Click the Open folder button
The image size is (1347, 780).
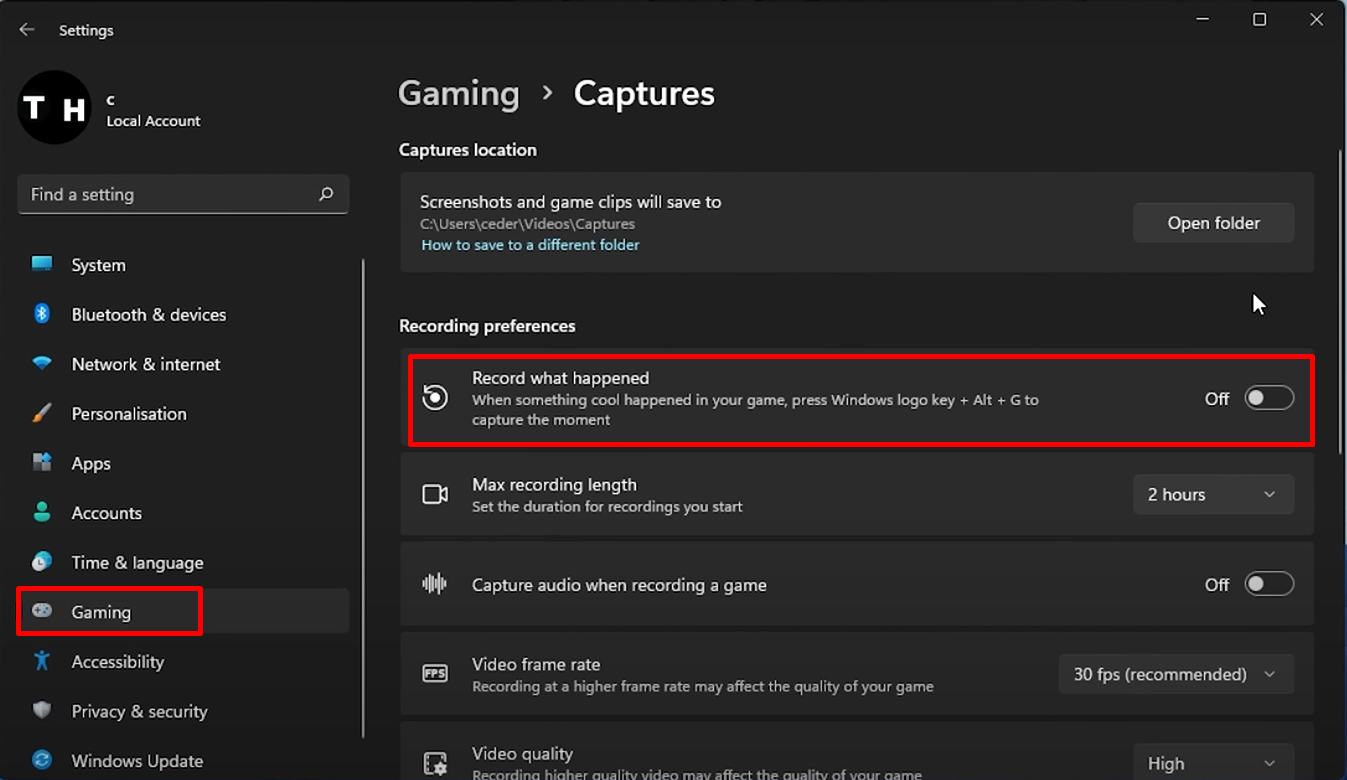pos(1213,222)
